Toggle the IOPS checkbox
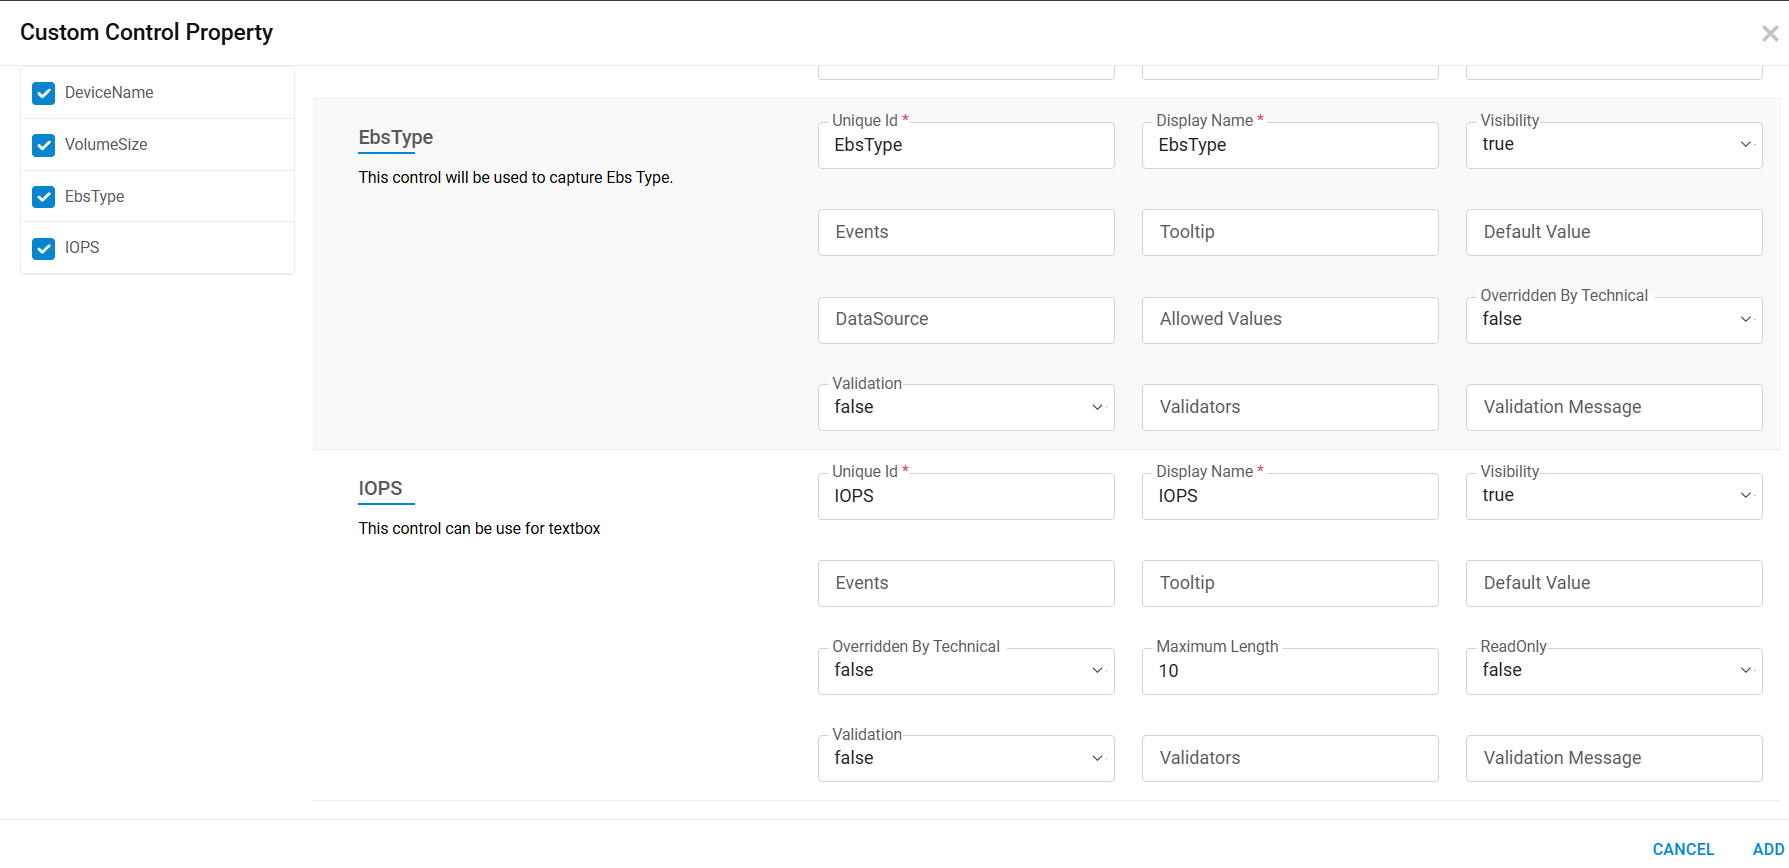The width and height of the screenshot is (1789, 868). pyautogui.click(x=44, y=248)
